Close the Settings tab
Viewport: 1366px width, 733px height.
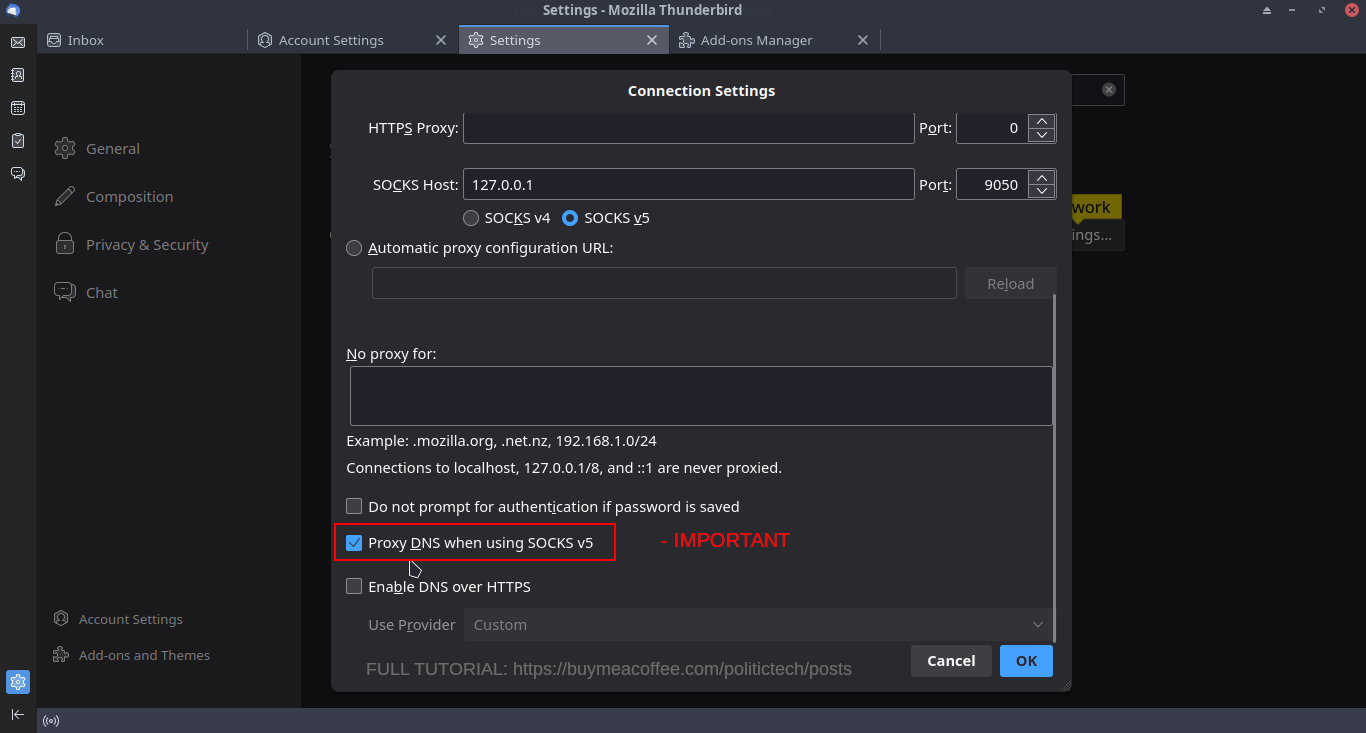click(652, 40)
